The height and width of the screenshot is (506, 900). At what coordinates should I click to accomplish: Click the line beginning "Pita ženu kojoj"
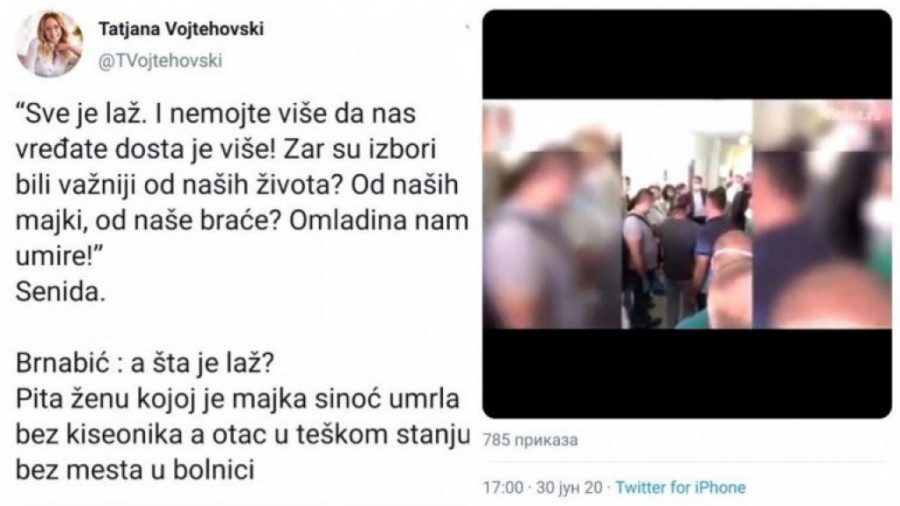point(238,399)
